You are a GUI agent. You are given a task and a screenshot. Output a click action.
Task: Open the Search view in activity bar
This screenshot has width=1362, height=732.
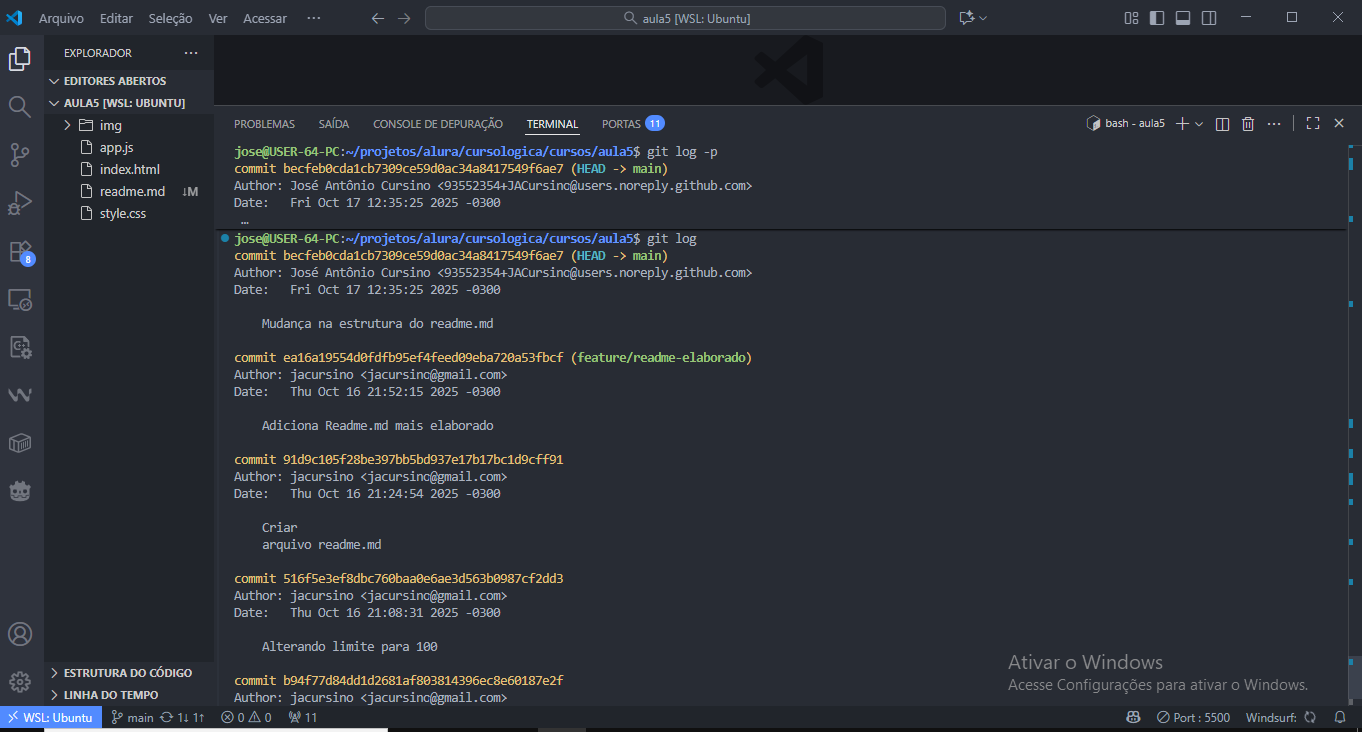(20, 106)
